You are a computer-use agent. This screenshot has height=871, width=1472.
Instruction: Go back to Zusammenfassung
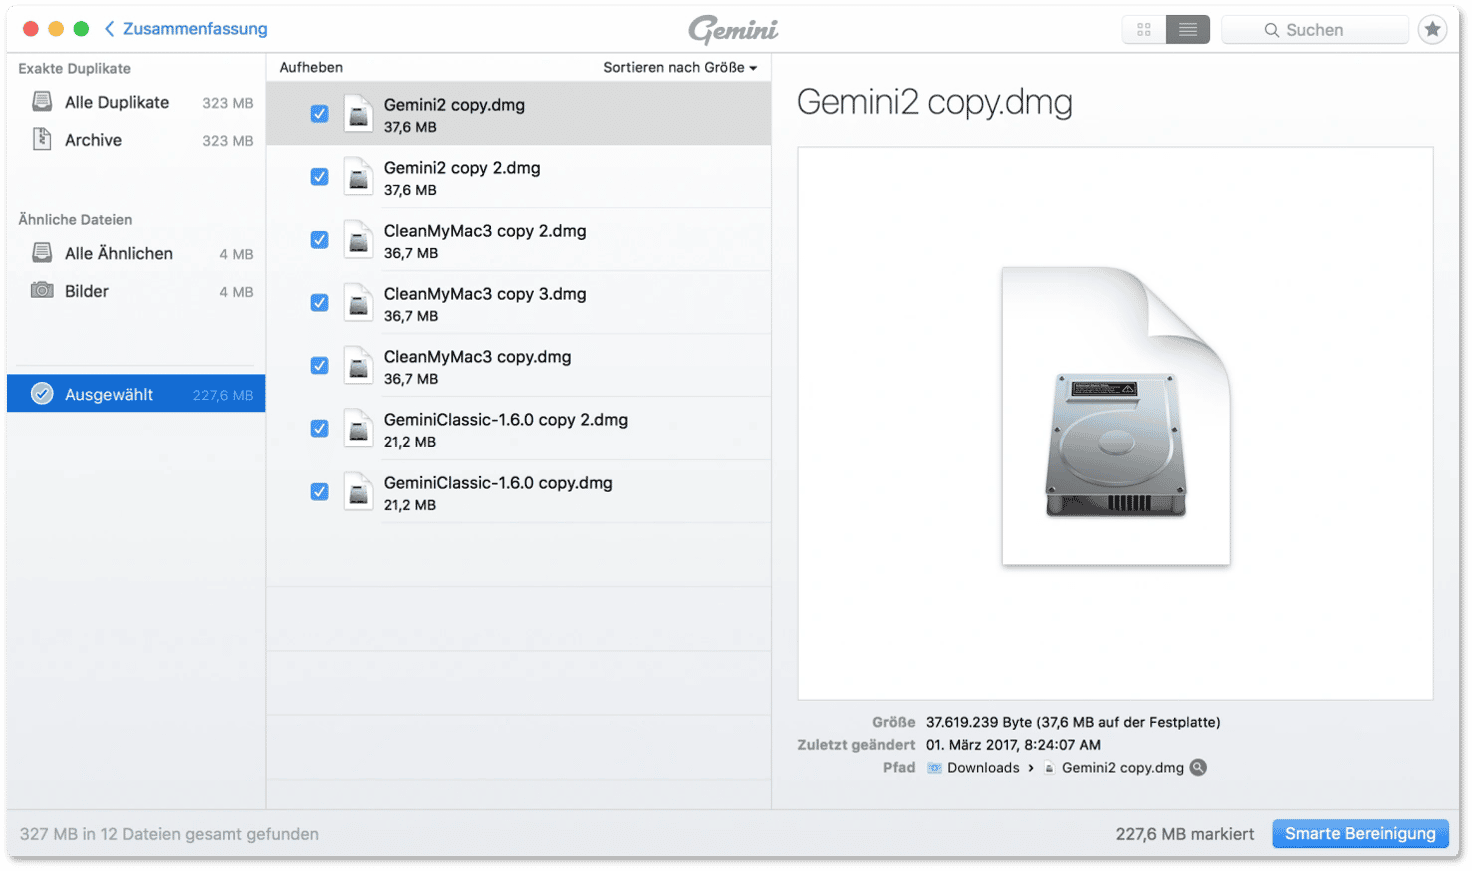click(186, 29)
